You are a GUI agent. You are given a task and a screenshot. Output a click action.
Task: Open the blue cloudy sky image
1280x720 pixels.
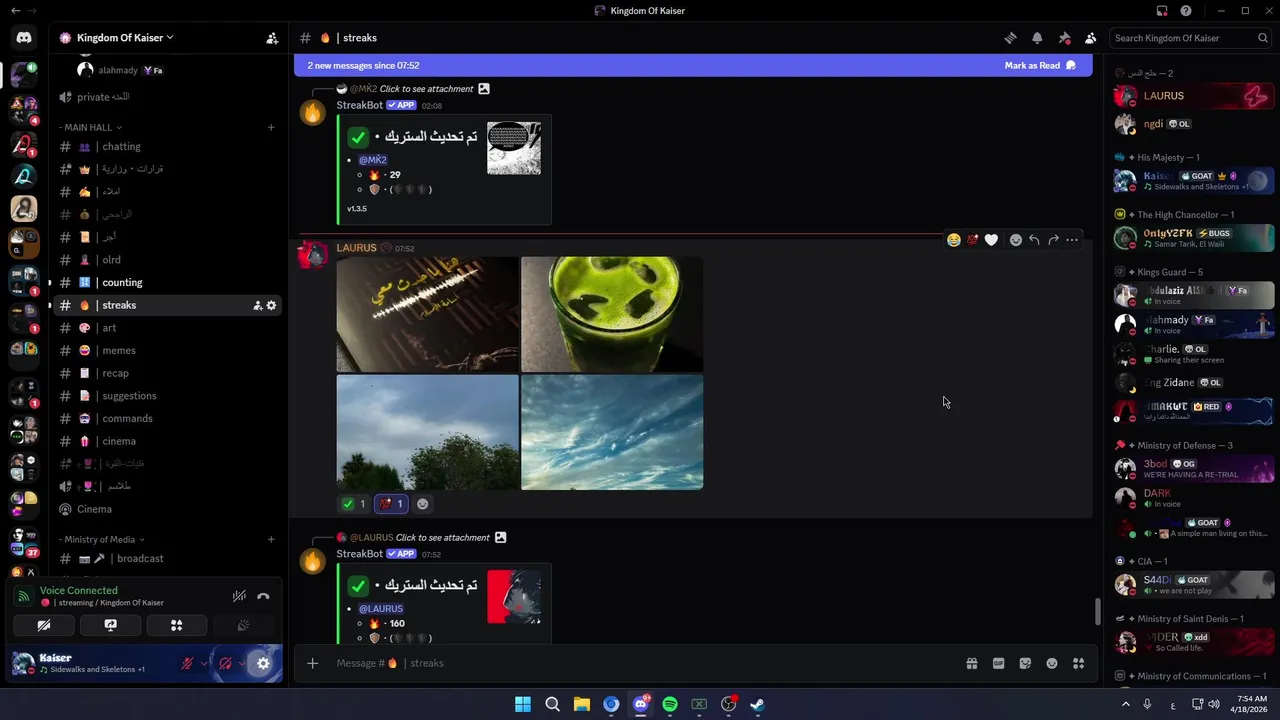coord(612,432)
